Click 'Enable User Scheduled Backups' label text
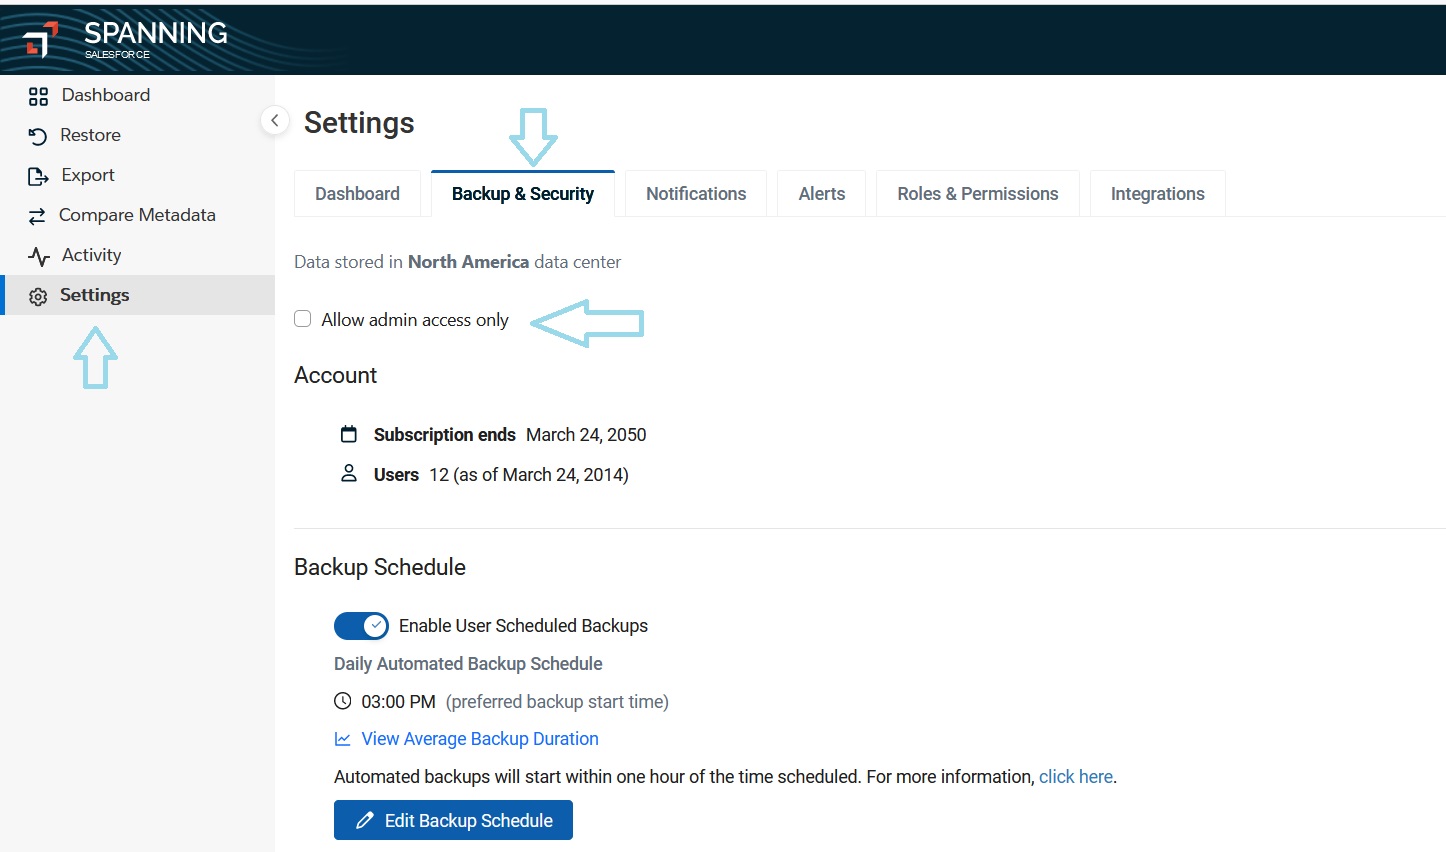 (523, 626)
